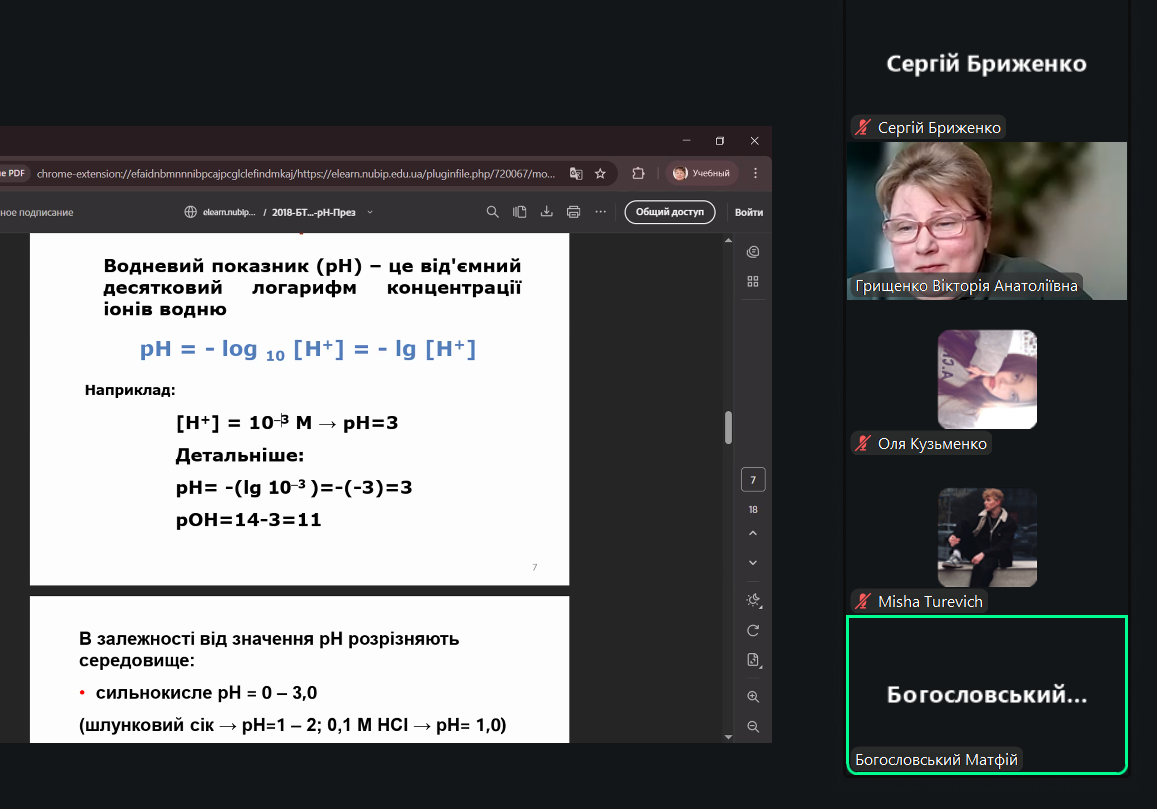This screenshot has width=1157, height=809.
Task: Click muted microphone icon of Оля Кузьменко
Action: (x=863, y=444)
